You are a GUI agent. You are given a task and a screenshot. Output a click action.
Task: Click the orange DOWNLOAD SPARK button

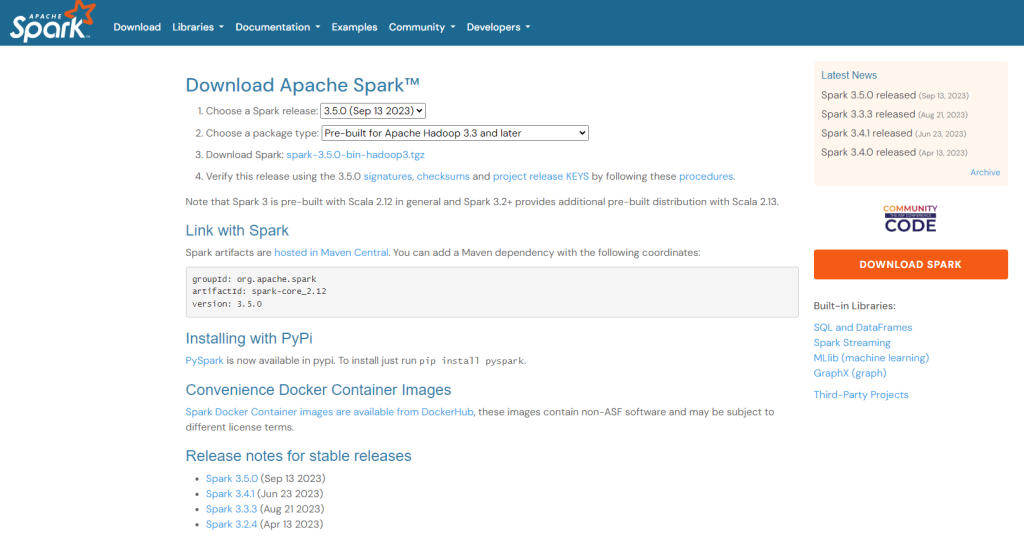click(x=910, y=265)
